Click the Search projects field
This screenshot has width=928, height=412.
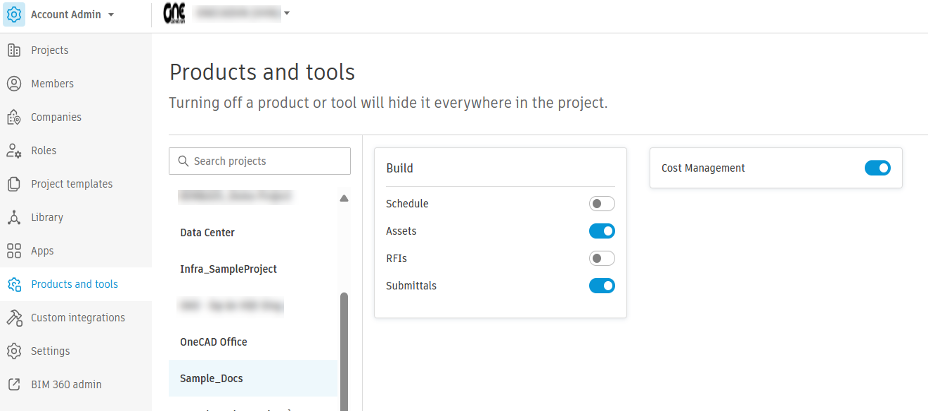click(x=260, y=161)
